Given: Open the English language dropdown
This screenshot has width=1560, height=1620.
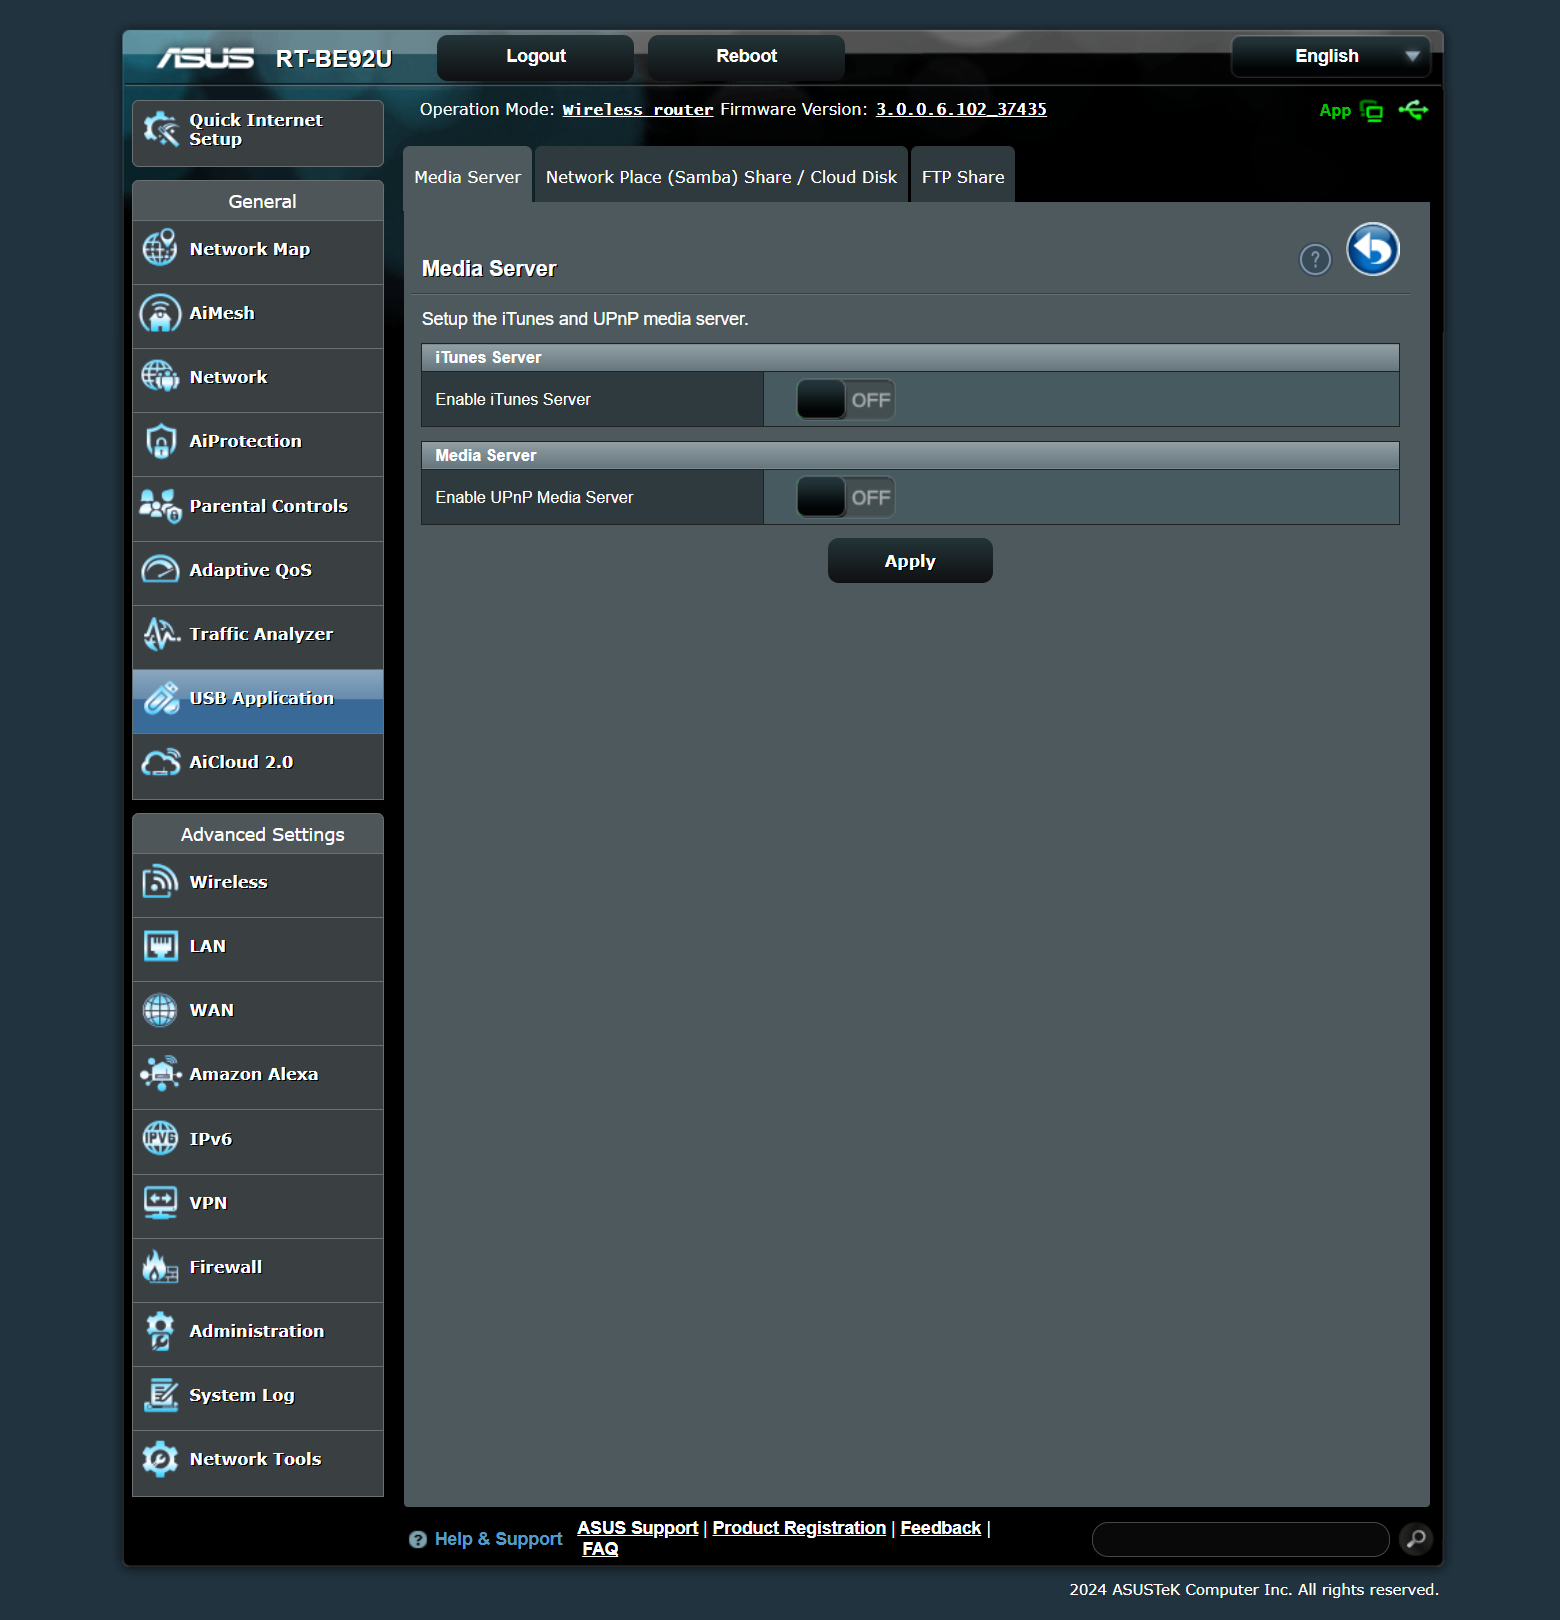Looking at the screenshot, I should coord(1331,56).
